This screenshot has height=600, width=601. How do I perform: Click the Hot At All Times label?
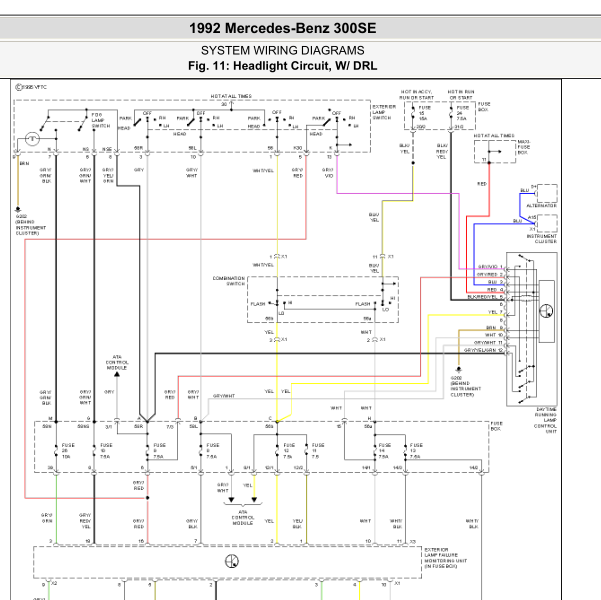point(231,96)
